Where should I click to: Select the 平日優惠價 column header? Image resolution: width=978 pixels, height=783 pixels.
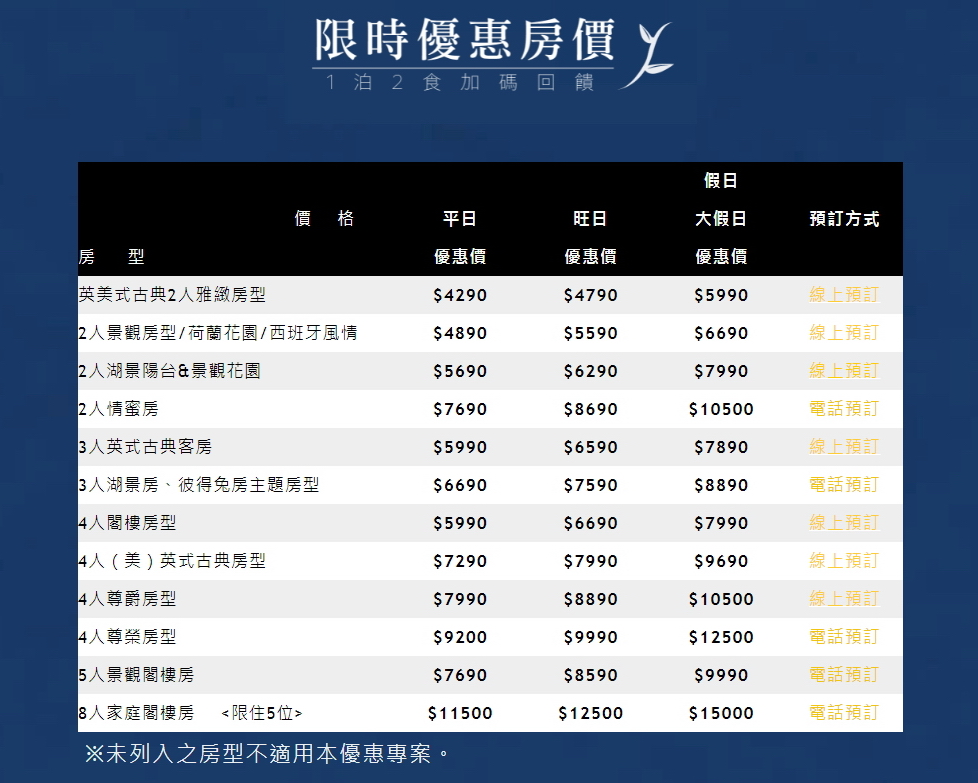pyautogui.click(x=460, y=237)
